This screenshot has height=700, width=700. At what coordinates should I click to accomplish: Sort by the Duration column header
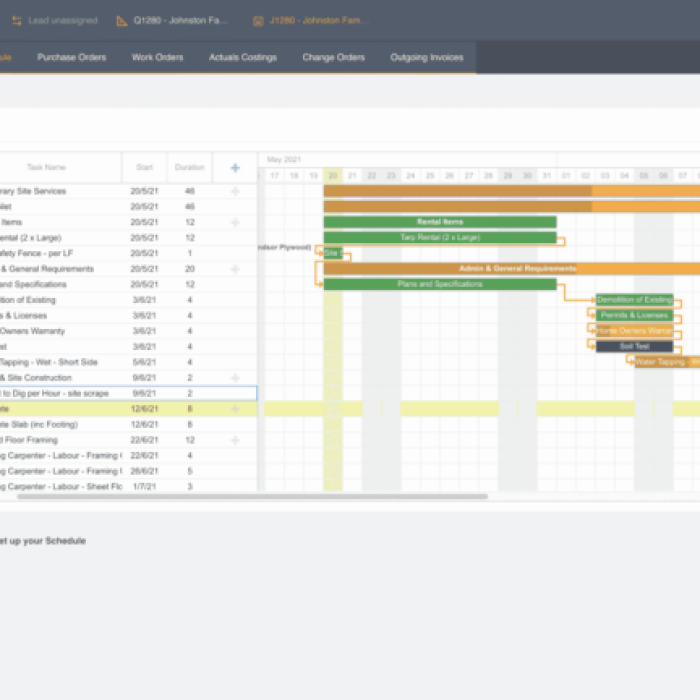(x=189, y=167)
